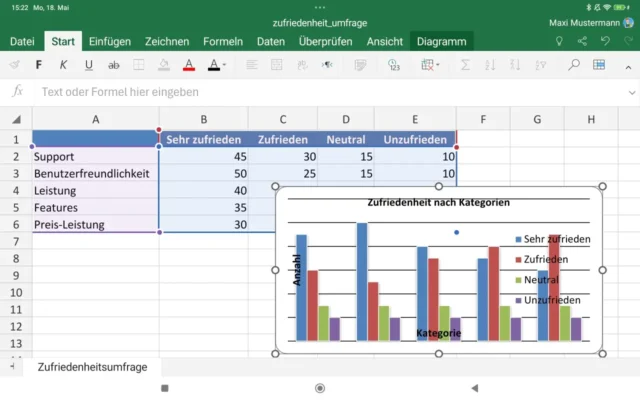Click the merge cells icon
Viewport: 640px width, 400px height.
[x=277, y=64]
